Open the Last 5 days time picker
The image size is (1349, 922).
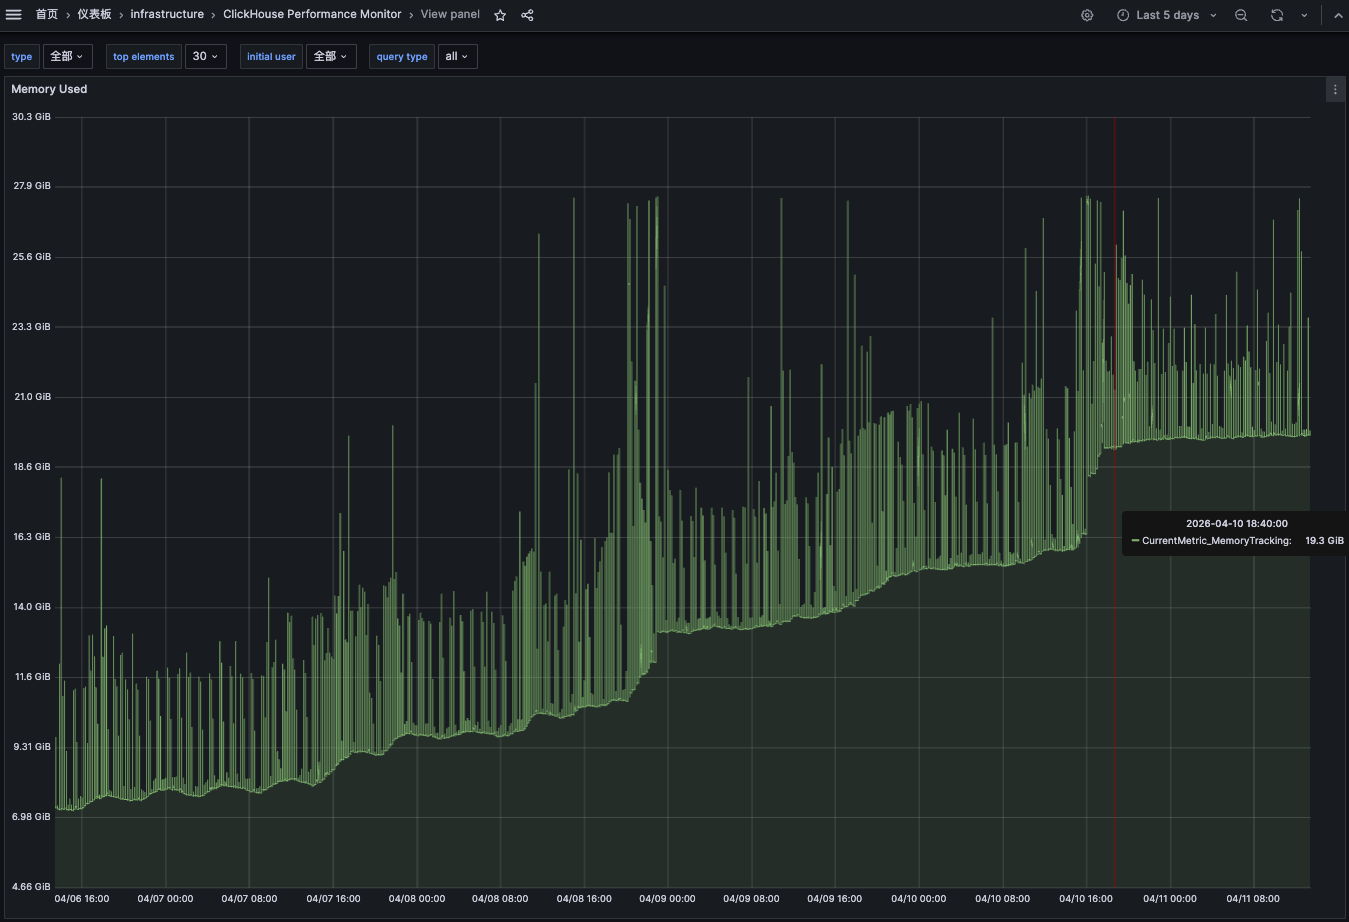pos(1167,15)
